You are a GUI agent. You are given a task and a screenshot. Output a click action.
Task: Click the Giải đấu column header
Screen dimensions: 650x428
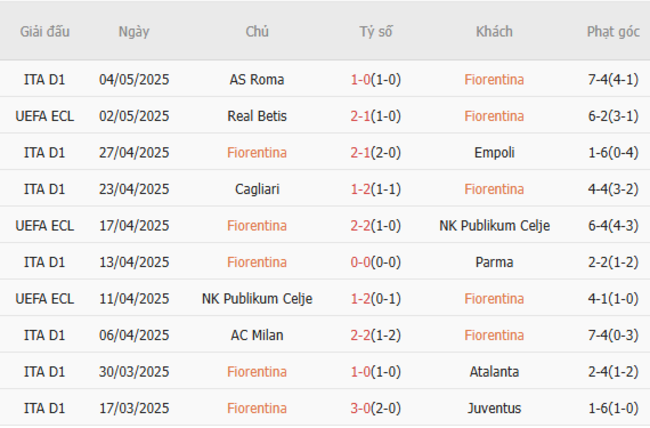coord(45,31)
